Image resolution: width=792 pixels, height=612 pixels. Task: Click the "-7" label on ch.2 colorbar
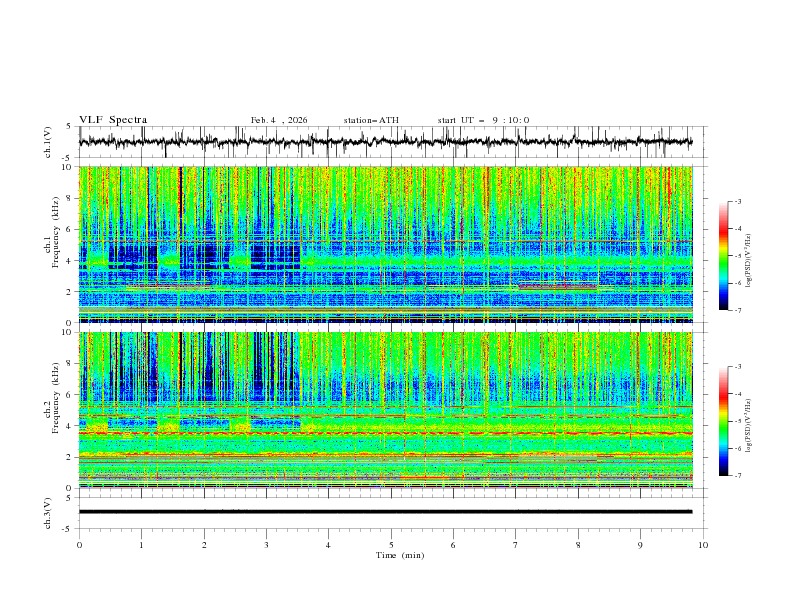click(x=738, y=475)
